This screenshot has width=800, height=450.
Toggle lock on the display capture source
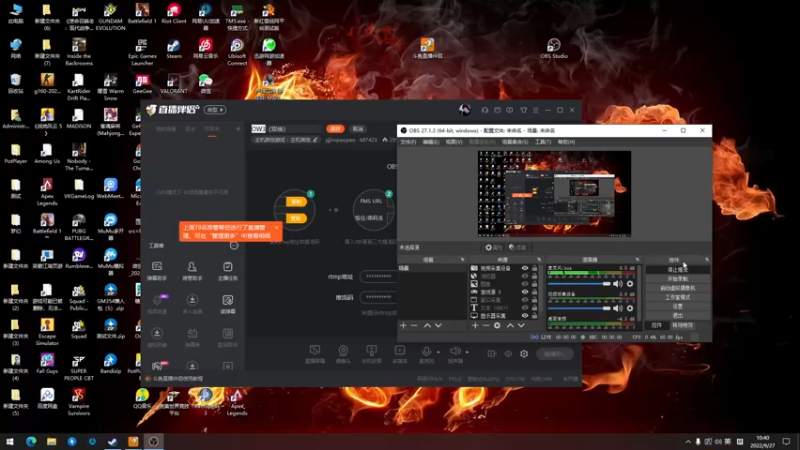(534, 315)
